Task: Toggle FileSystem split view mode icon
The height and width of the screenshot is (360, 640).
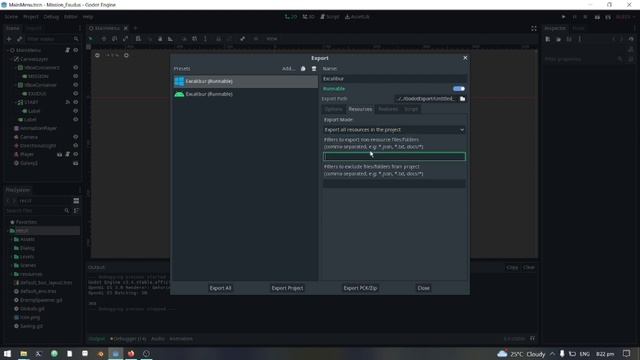Action: click(76, 201)
